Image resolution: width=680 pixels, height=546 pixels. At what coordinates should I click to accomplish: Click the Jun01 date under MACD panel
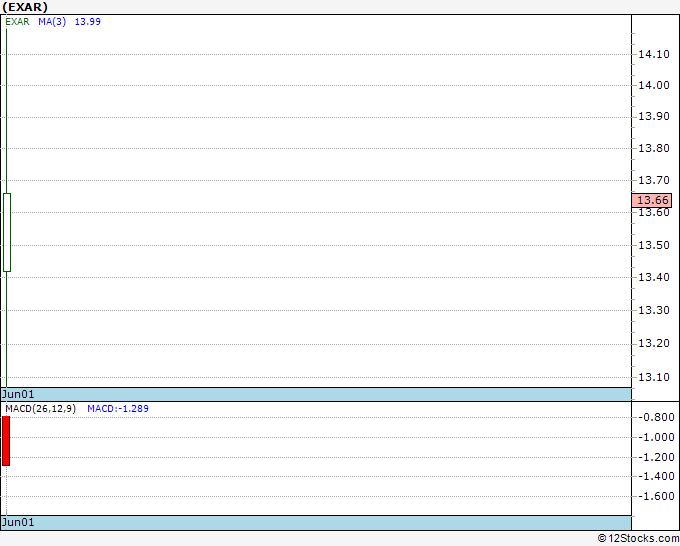point(18,522)
